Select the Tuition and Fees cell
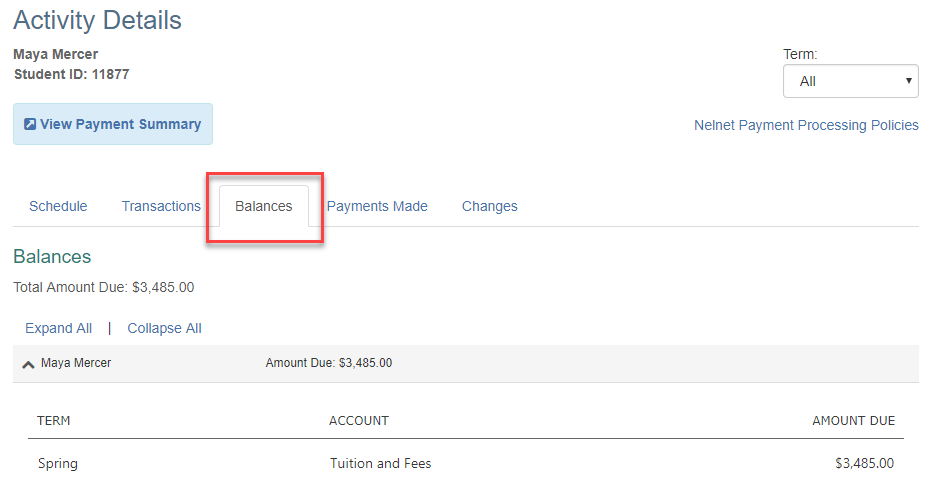This screenshot has height=497, width=934. 381,464
